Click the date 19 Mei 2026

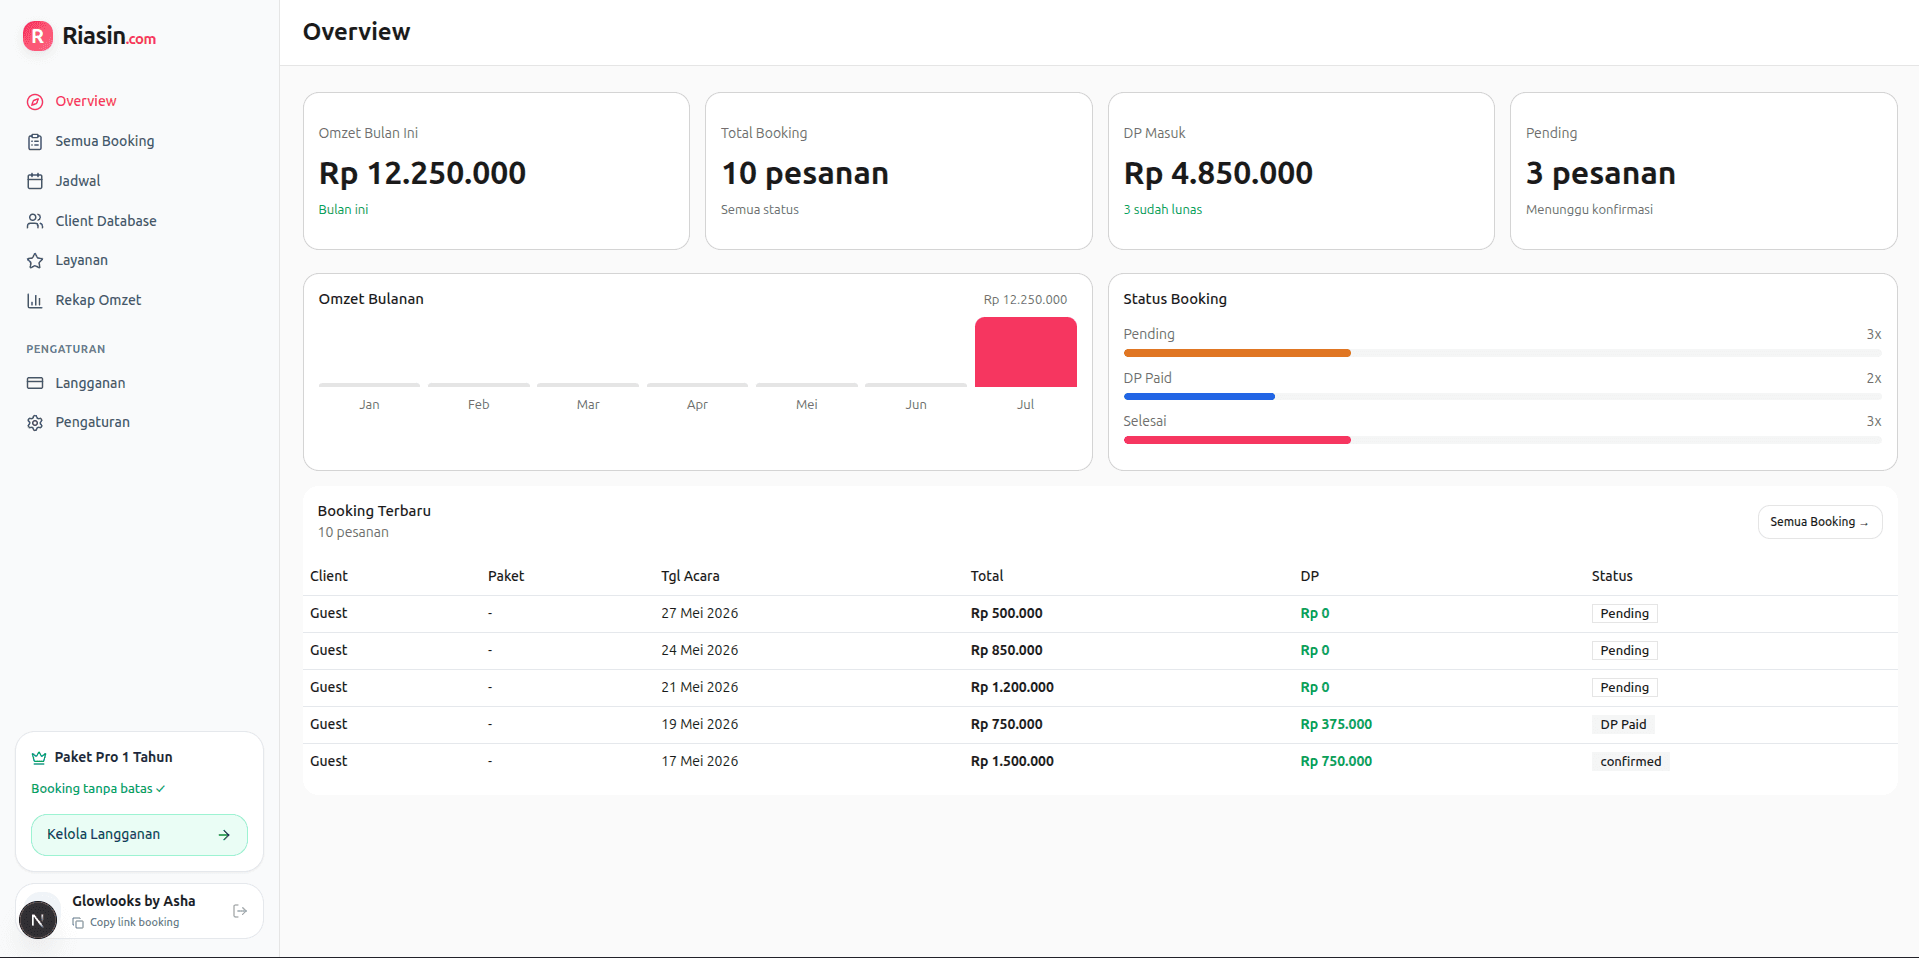pyautogui.click(x=700, y=724)
